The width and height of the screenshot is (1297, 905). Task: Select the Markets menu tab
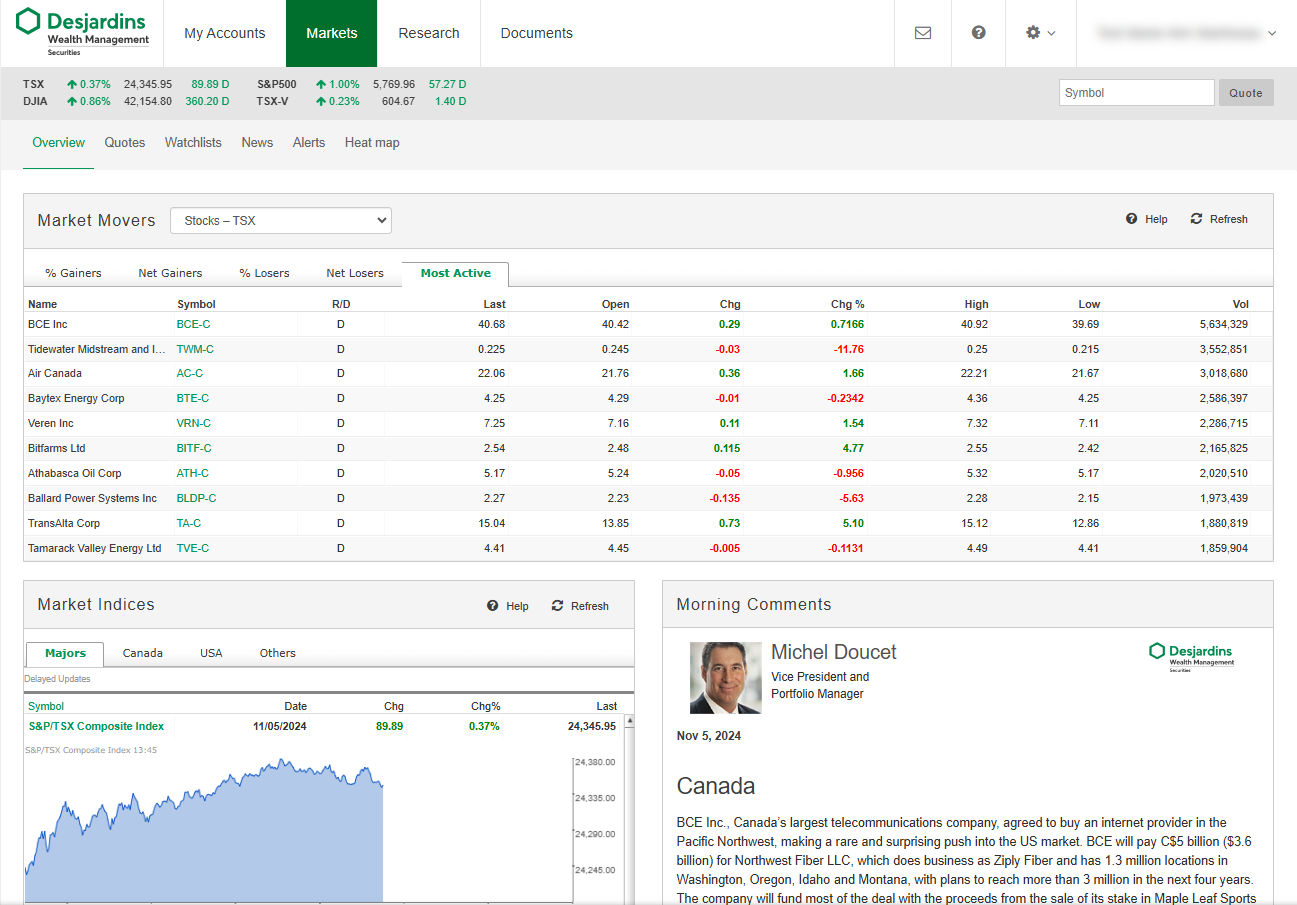(x=332, y=33)
